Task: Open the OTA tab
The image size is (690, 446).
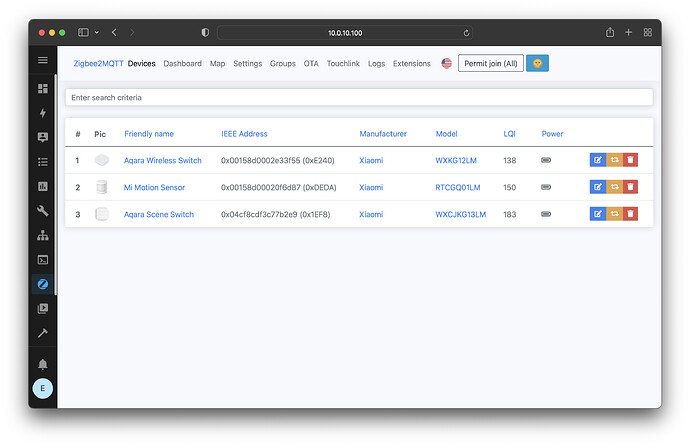Action: pos(311,64)
